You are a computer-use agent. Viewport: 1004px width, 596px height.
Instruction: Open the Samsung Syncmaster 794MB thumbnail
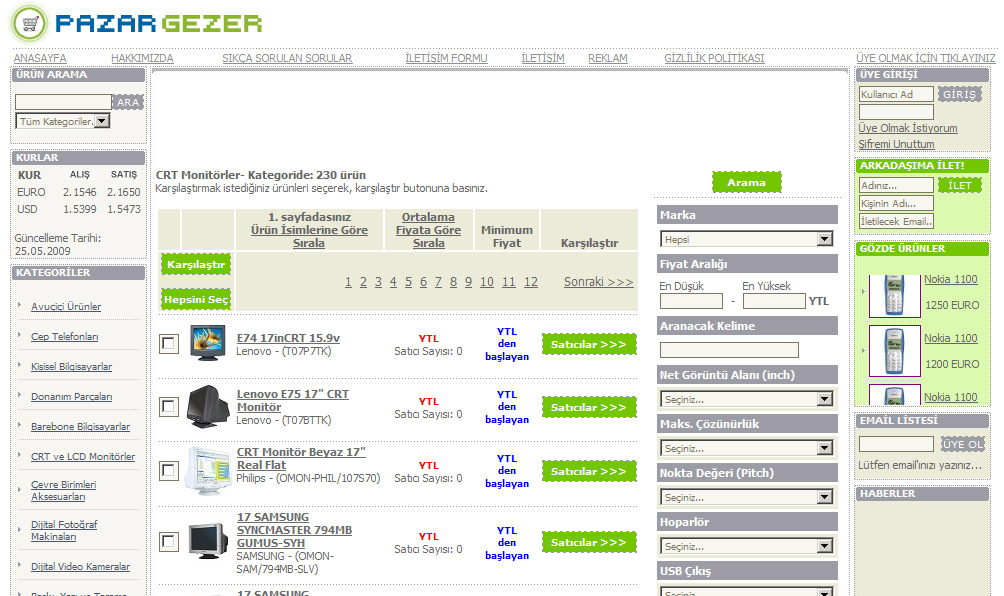click(208, 542)
